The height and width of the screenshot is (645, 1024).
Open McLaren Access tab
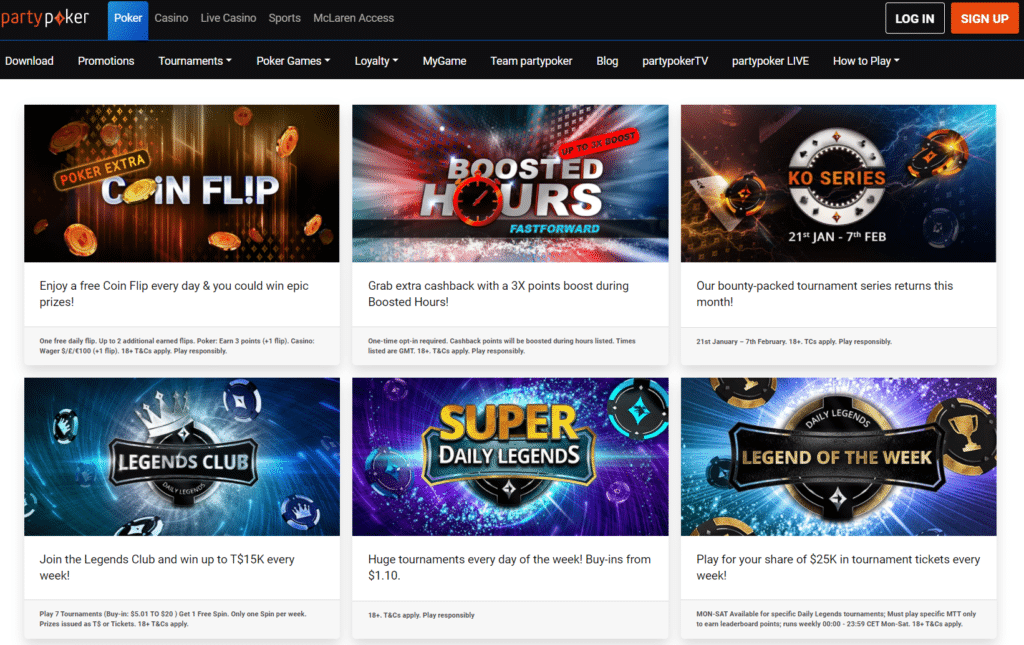pos(353,18)
